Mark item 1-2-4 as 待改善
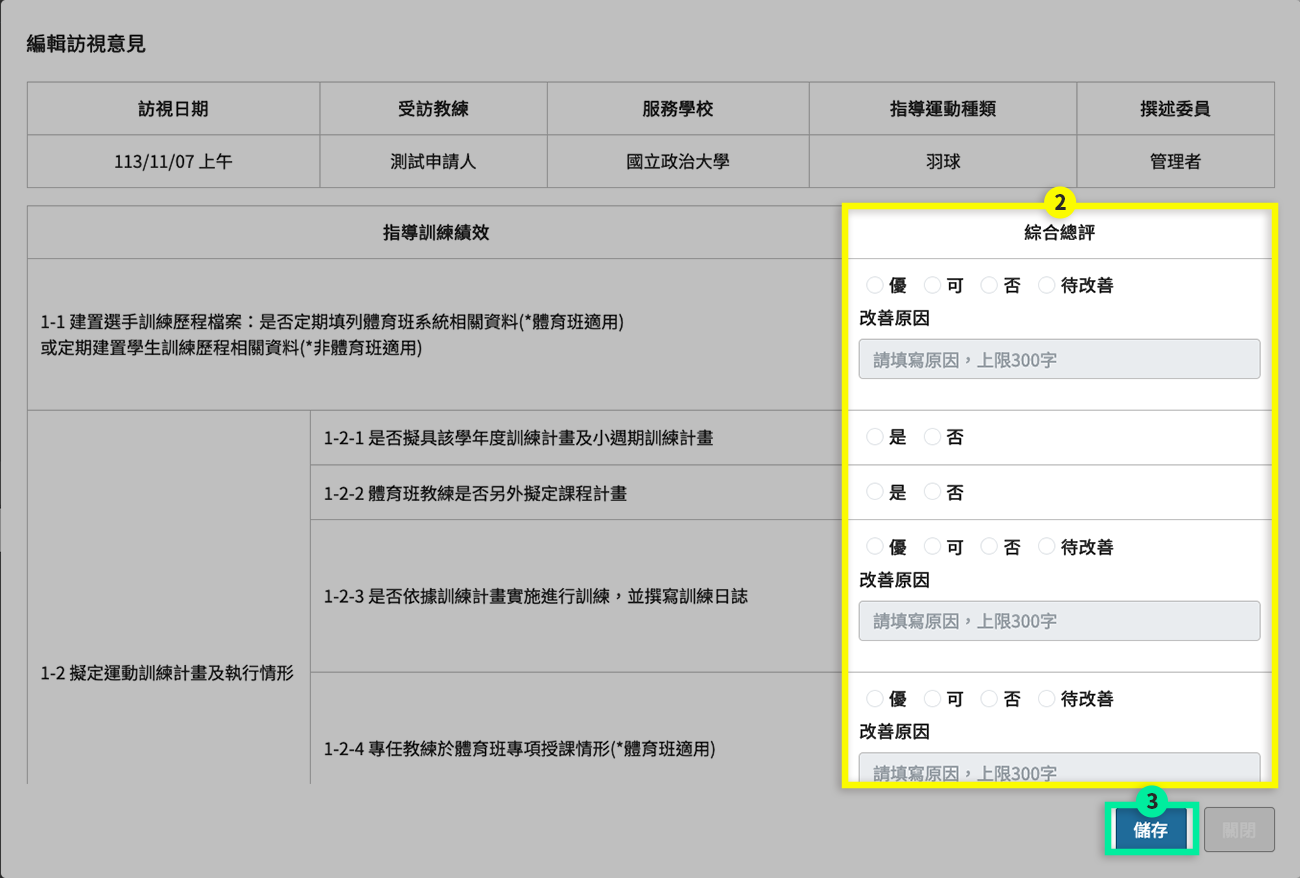Viewport: 1300px width, 878px height. (1046, 699)
